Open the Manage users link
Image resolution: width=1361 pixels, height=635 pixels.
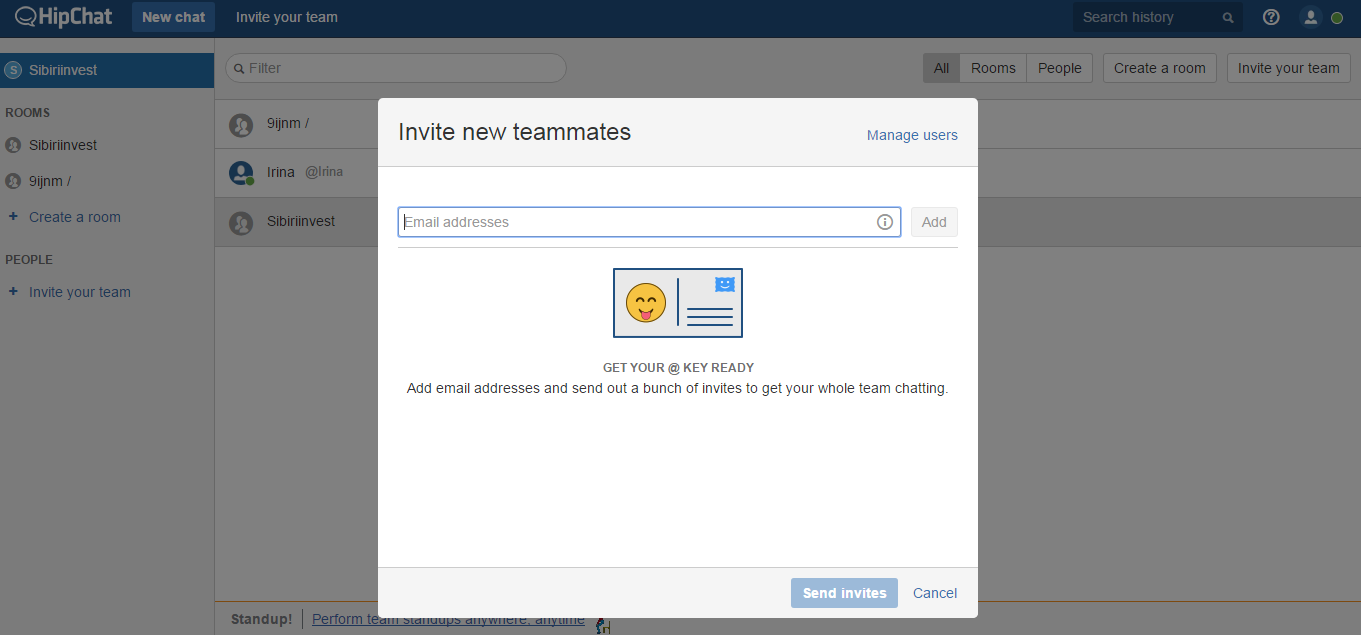(x=912, y=135)
